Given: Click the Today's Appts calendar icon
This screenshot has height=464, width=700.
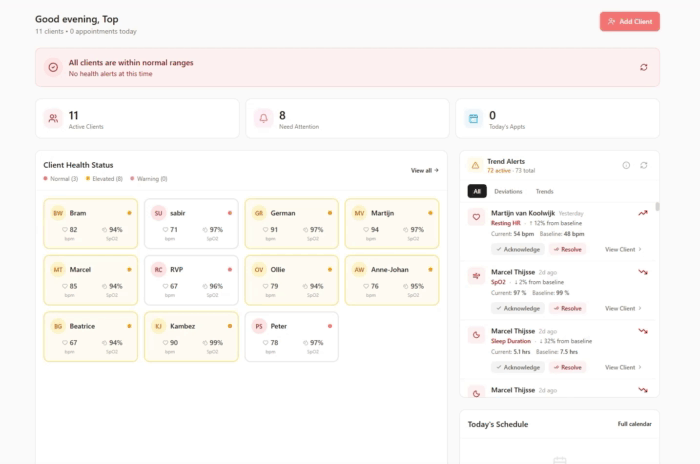Looking at the screenshot, I should click(473, 118).
